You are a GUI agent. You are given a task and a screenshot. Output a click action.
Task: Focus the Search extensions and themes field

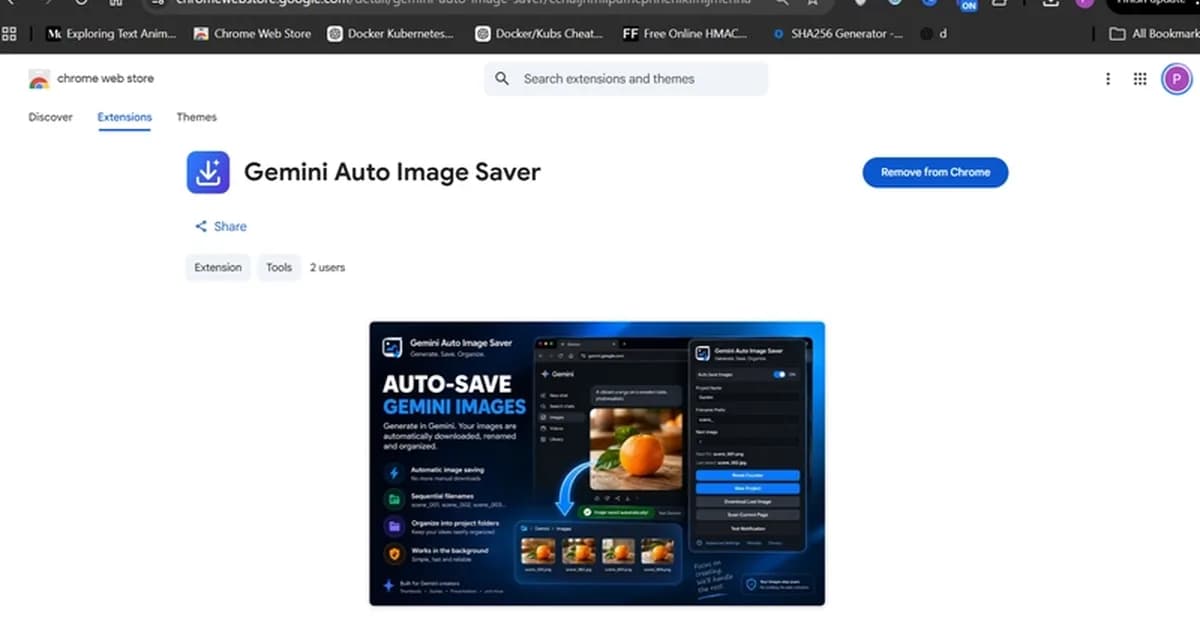[626, 79]
